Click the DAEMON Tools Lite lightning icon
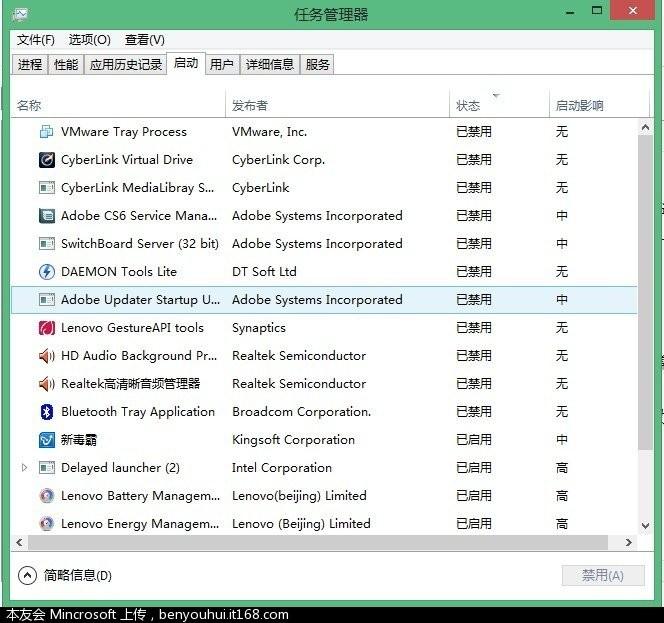Screen dimensions: 664x623 46,272
